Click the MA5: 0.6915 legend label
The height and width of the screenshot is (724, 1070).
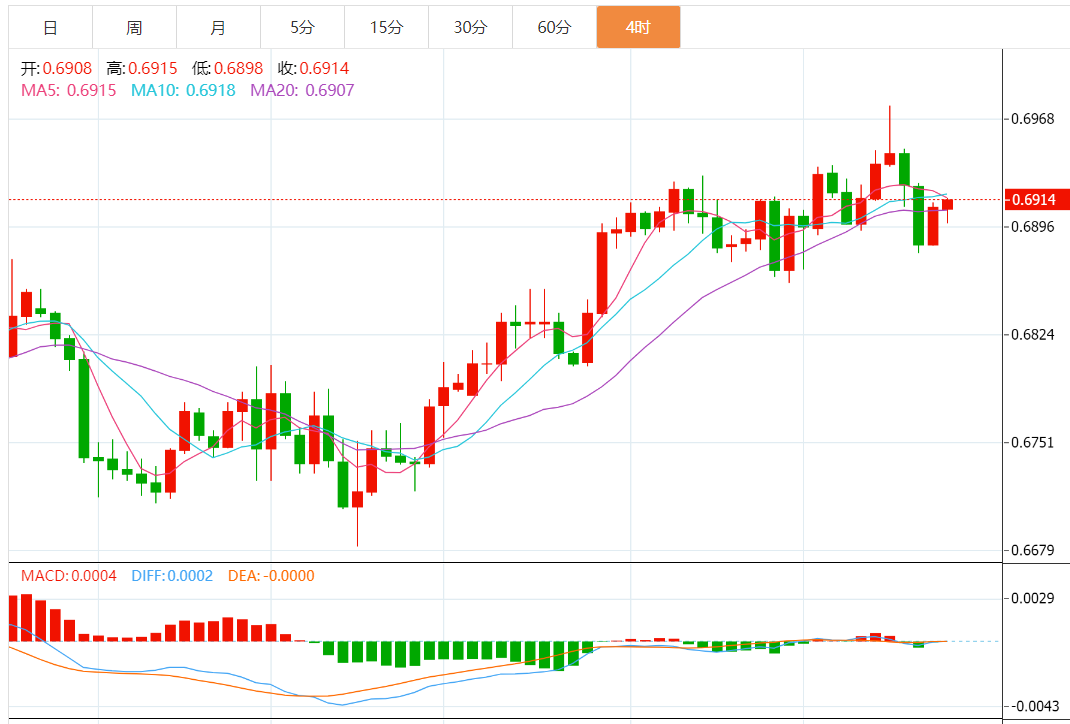point(69,90)
